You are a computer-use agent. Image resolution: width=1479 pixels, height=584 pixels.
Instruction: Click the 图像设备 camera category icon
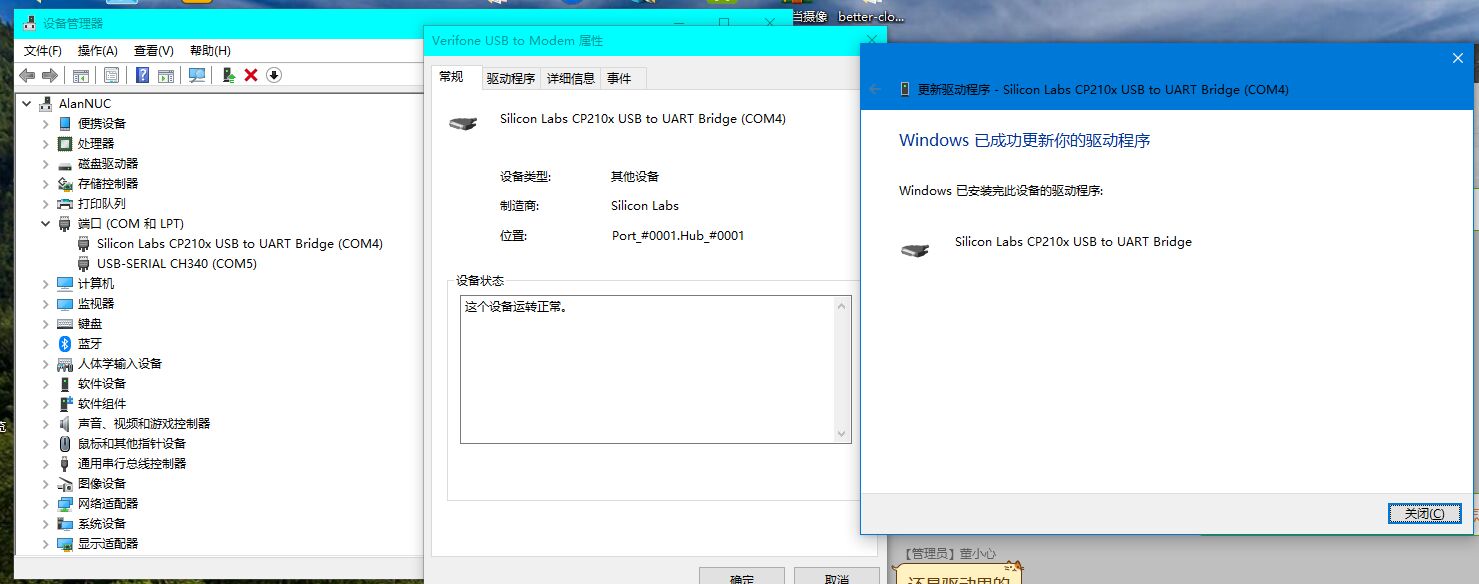pos(65,483)
